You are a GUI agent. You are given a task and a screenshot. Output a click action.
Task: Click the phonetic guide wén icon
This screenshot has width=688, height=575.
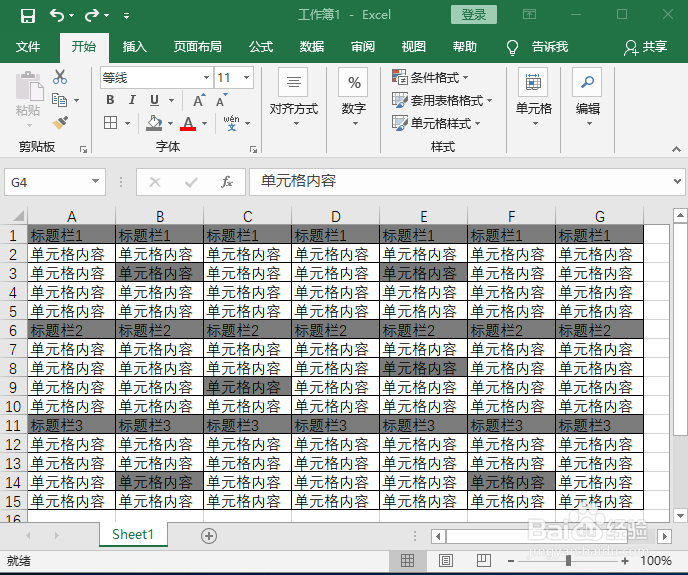tap(231, 123)
